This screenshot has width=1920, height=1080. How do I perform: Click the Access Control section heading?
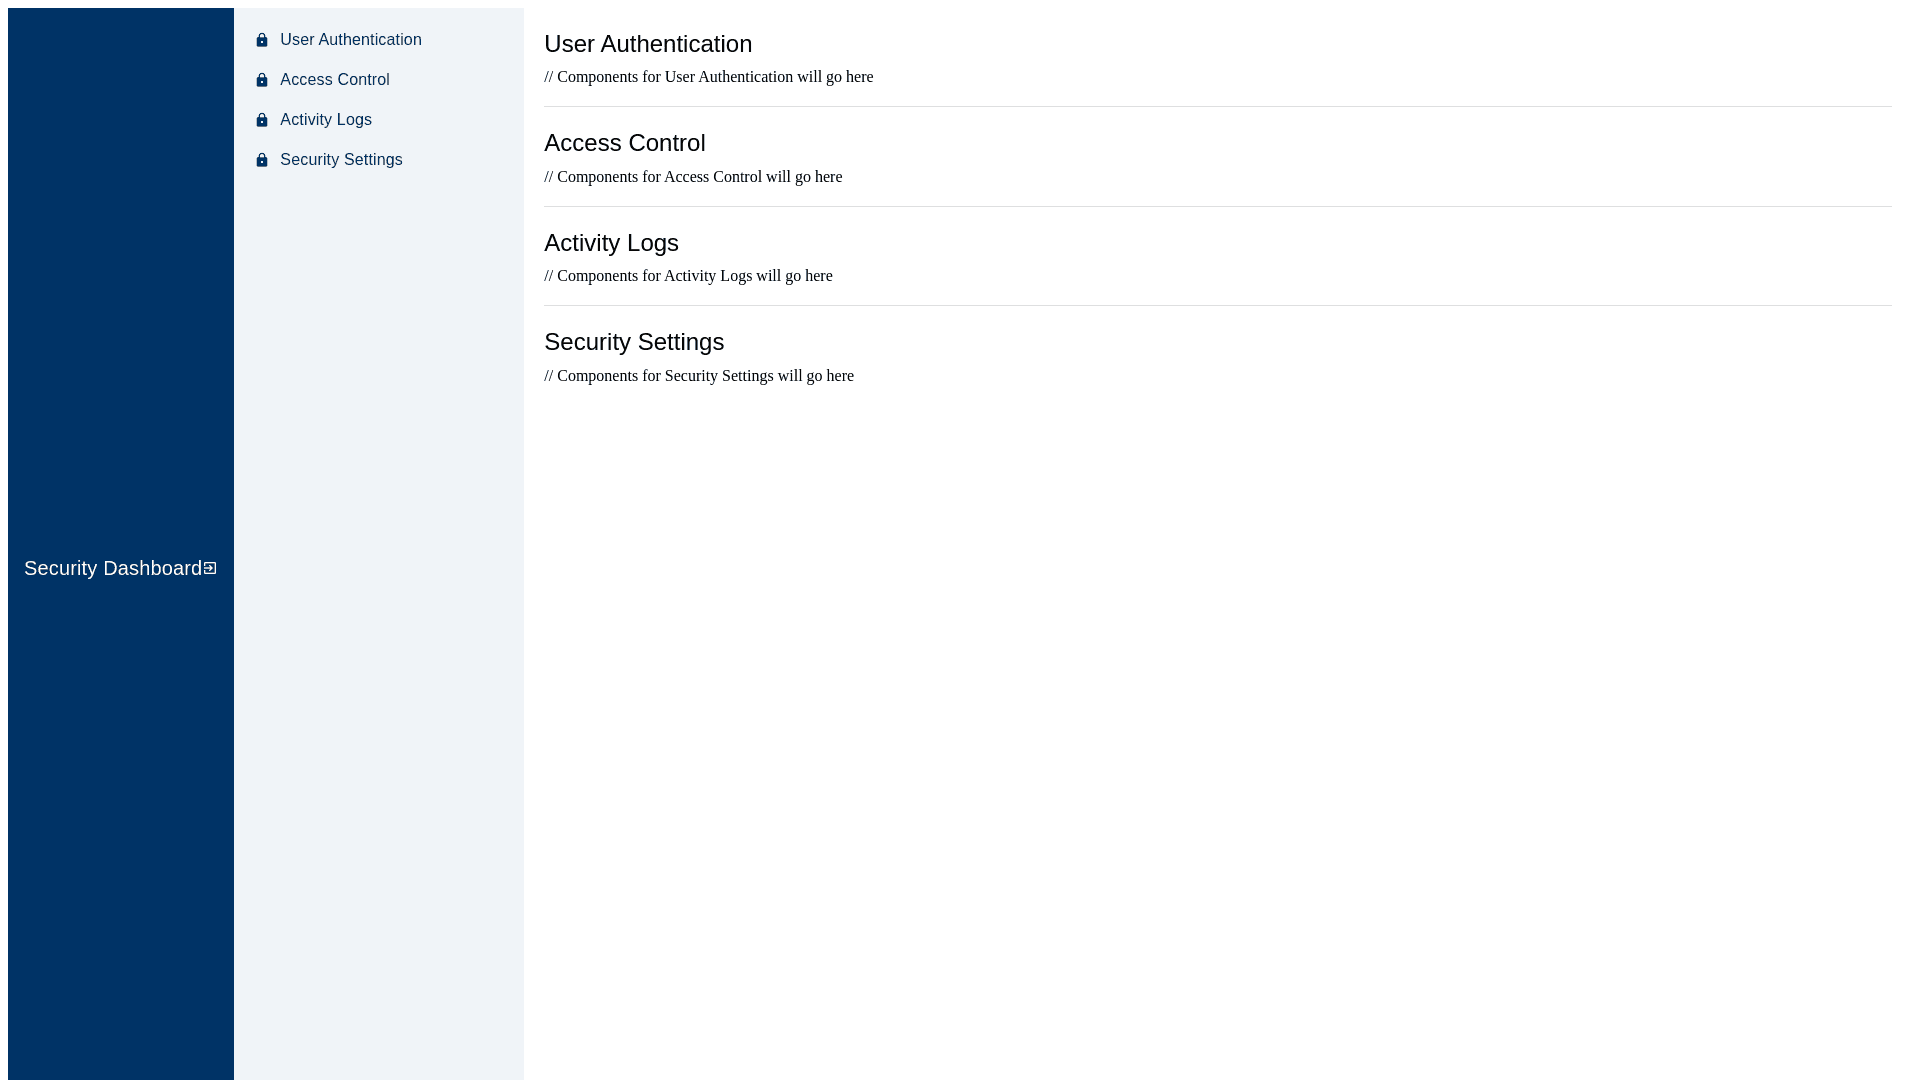tap(624, 143)
